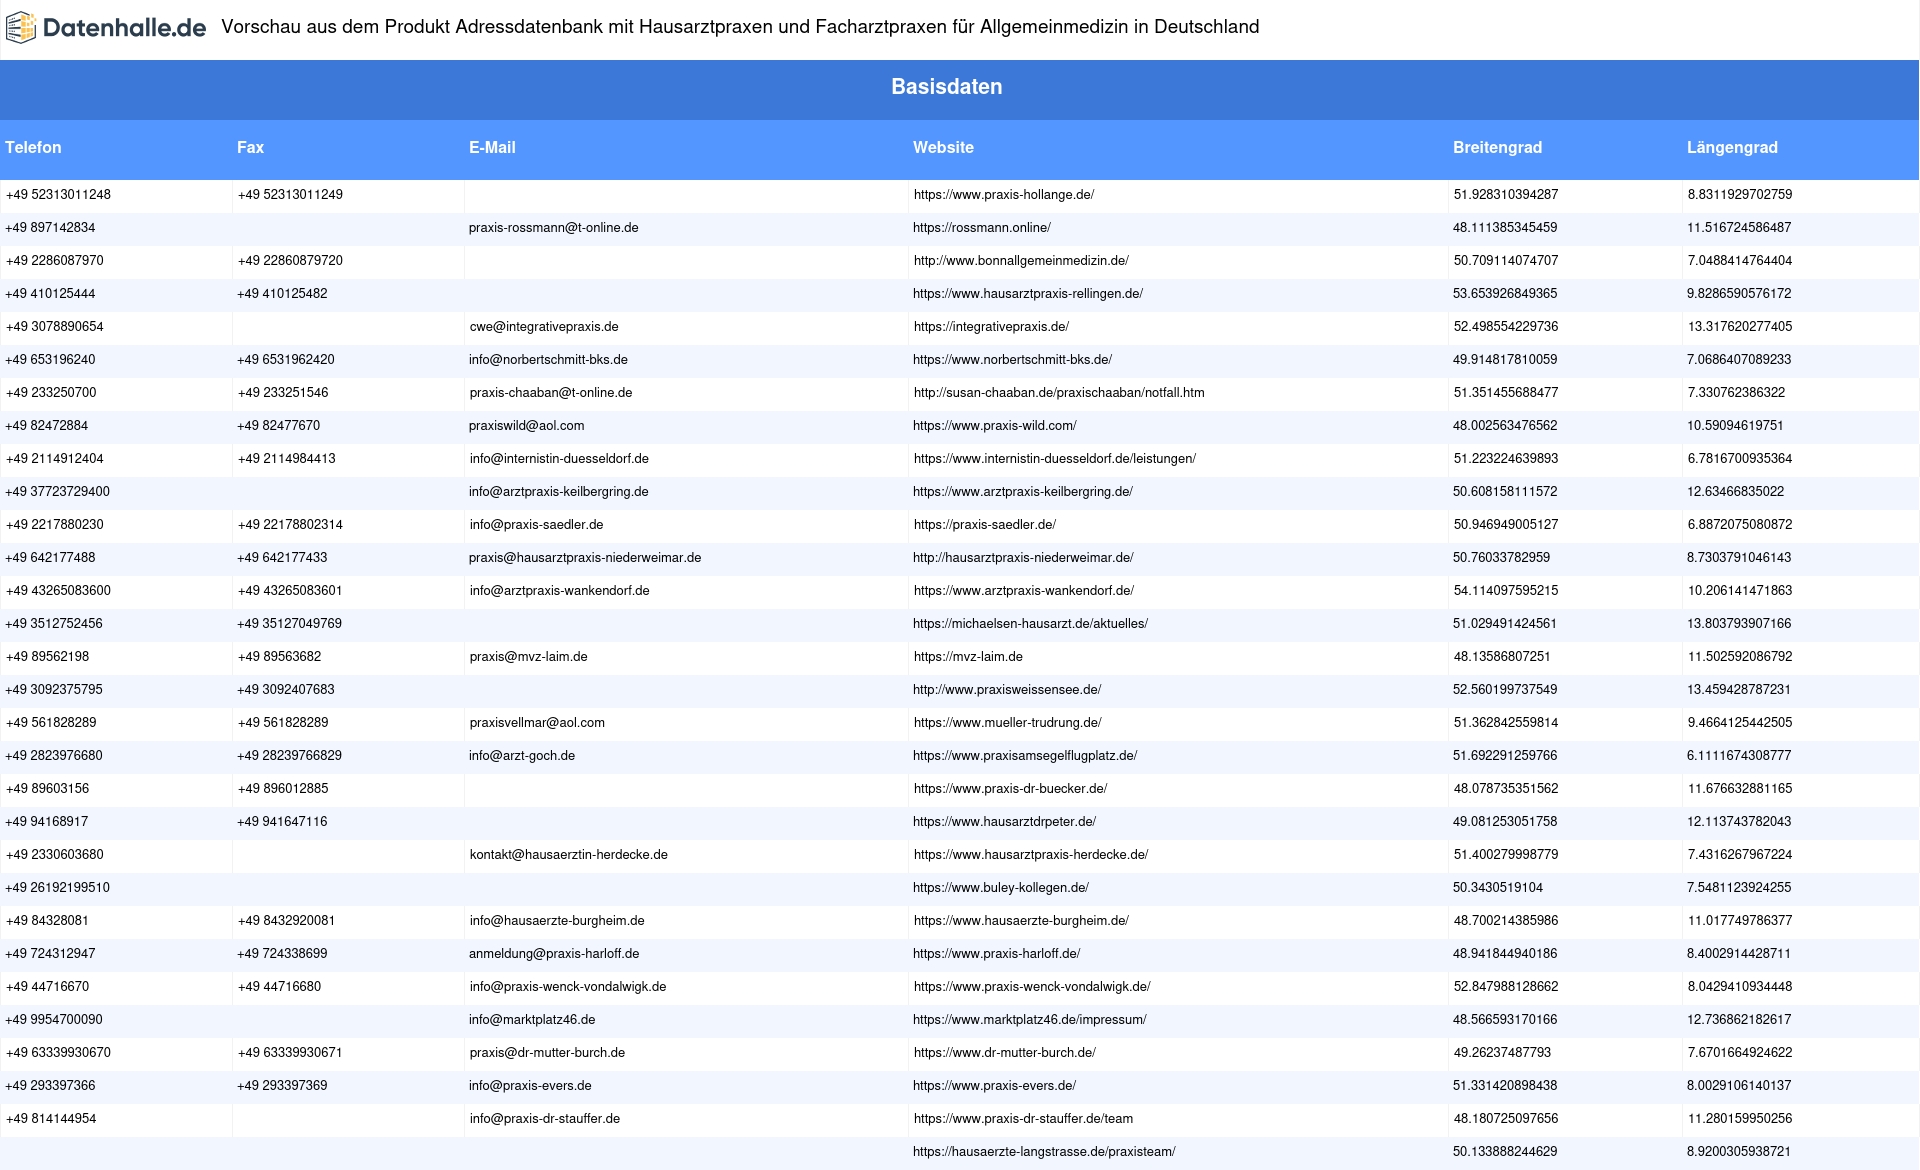Open internistin-duesseldorf.de/leistungen/ website entry
Image resolution: width=1920 pixels, height=1170 pixels.
pos(1055,459)
